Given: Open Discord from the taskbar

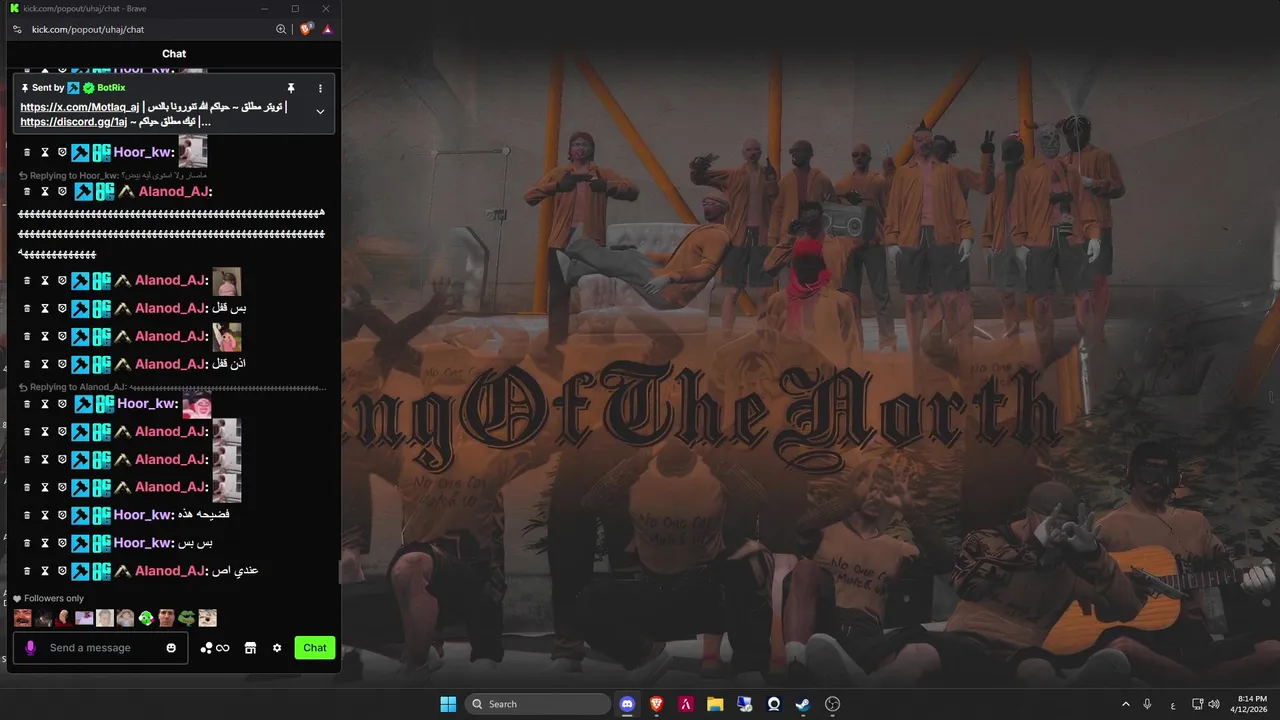Looking at the screenshot, I should coord(627,704).
